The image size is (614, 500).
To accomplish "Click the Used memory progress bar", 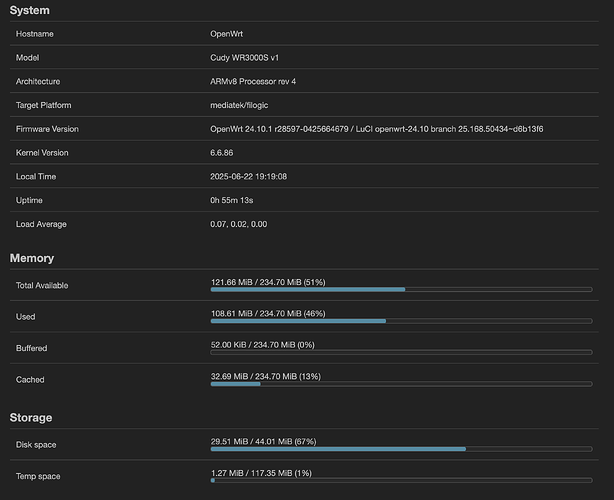I will (x=400, y=321).
